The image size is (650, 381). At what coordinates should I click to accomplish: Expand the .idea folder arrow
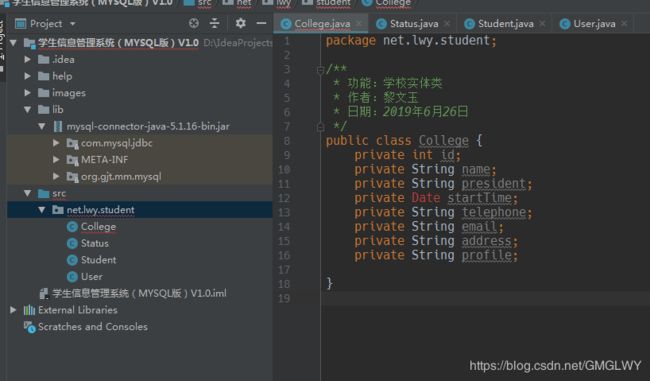tap(27, 59)
